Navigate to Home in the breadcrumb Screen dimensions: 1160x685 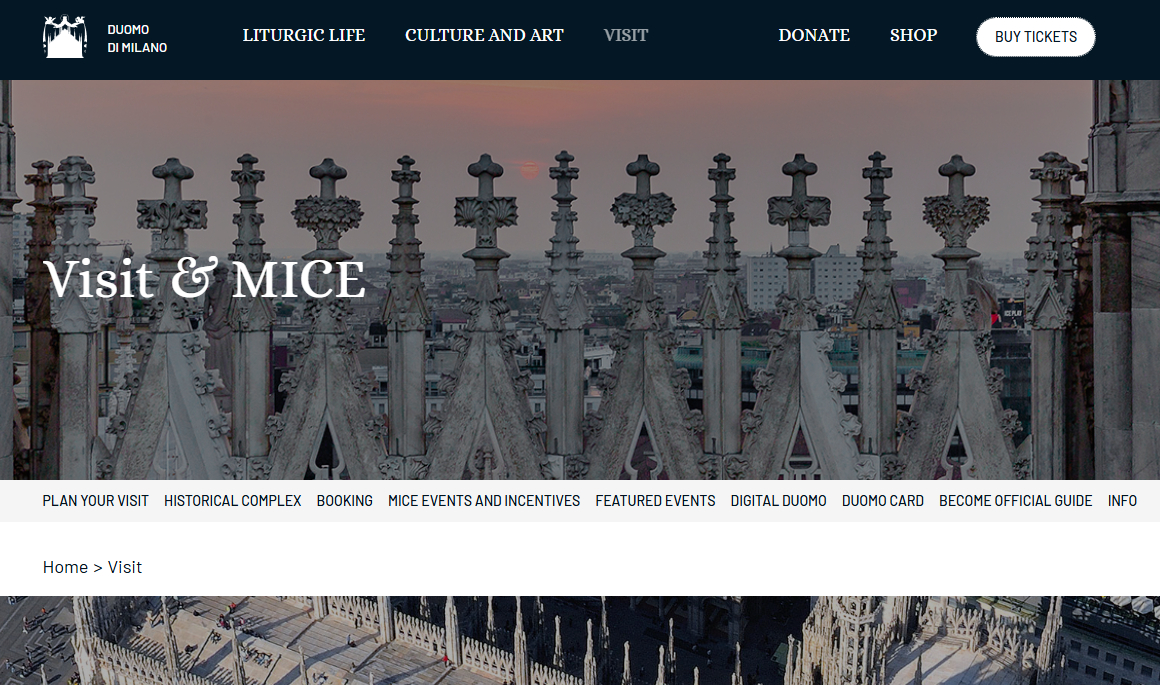65,567
